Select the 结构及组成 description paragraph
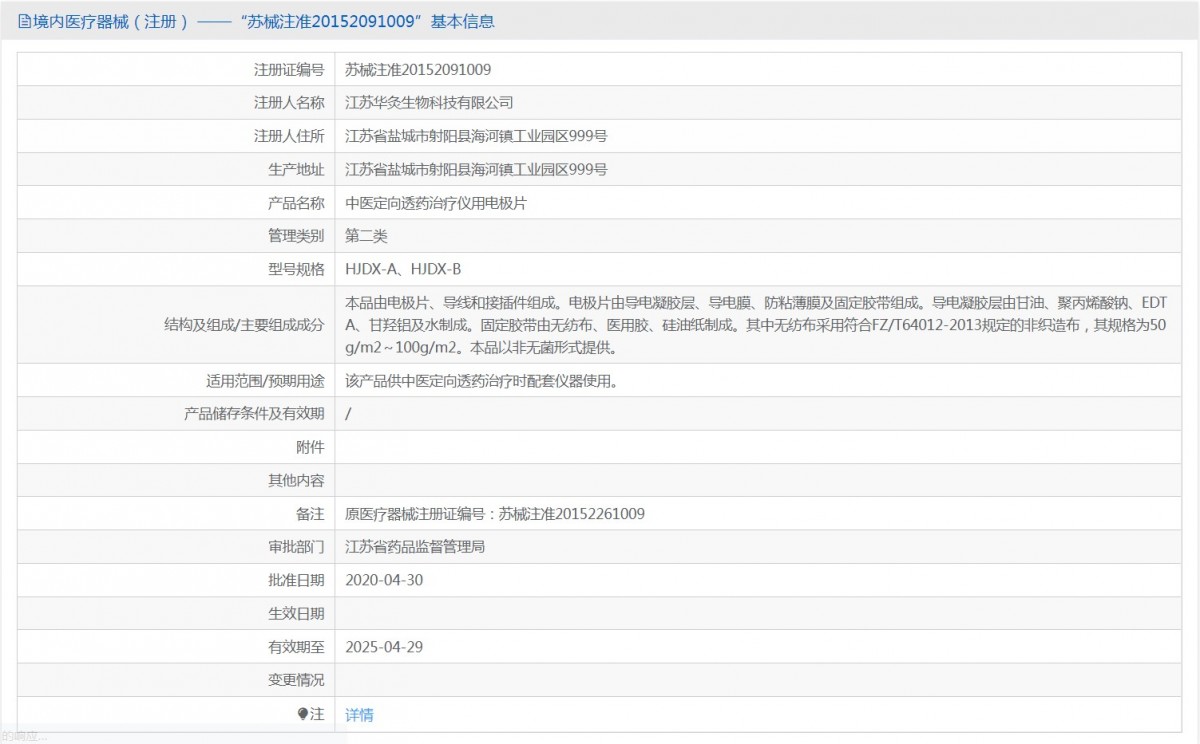 757,325
